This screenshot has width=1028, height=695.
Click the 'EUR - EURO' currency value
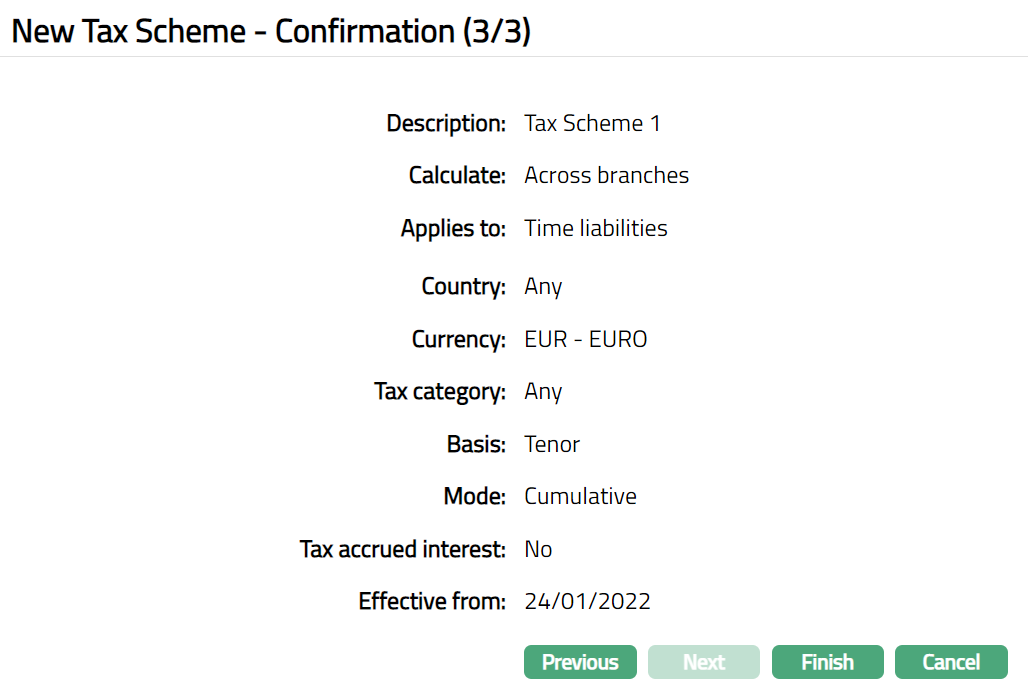pyautogui.click(x=585, y=340)
